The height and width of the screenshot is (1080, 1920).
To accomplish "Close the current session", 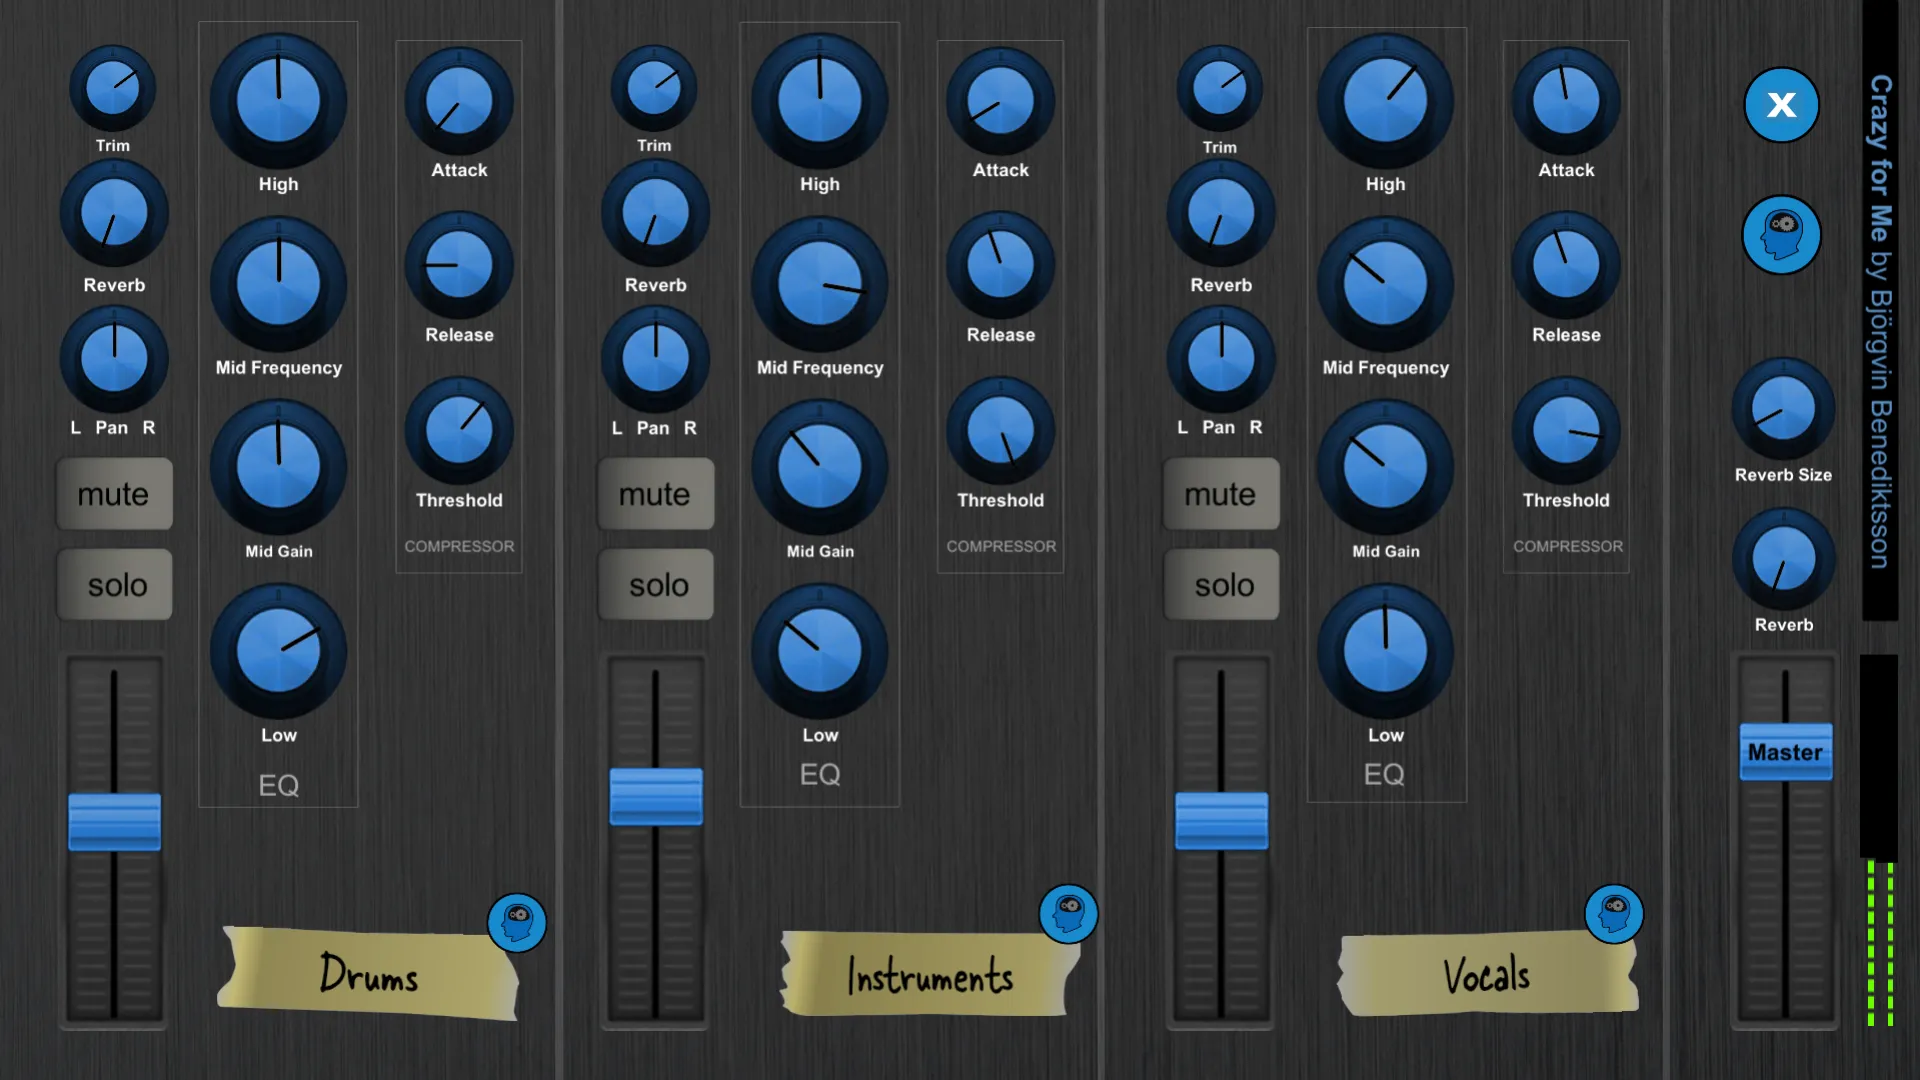I will (x=1782, y=104).
